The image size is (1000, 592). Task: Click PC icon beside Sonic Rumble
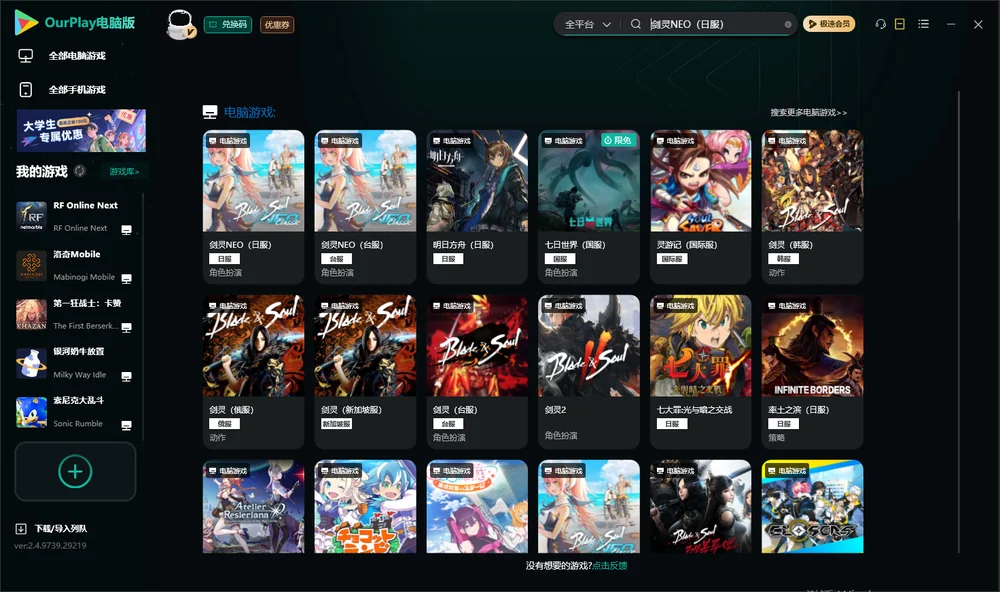[x=126, y=426]
